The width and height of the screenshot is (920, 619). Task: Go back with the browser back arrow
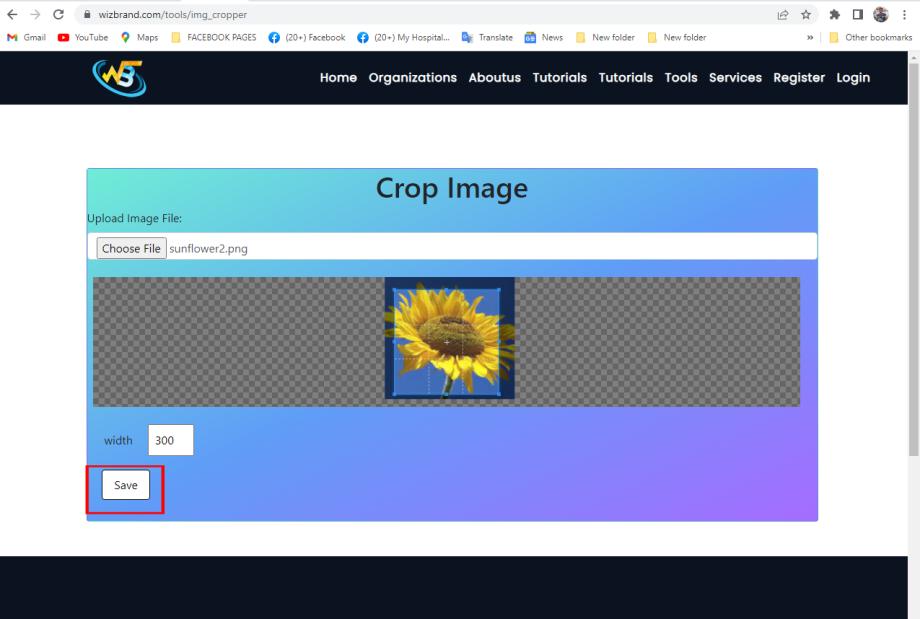[12, 15]
